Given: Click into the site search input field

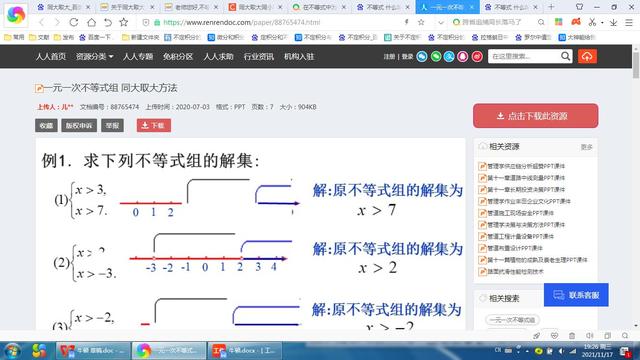Looking at the screenshot, I should (x=524, y=56).
